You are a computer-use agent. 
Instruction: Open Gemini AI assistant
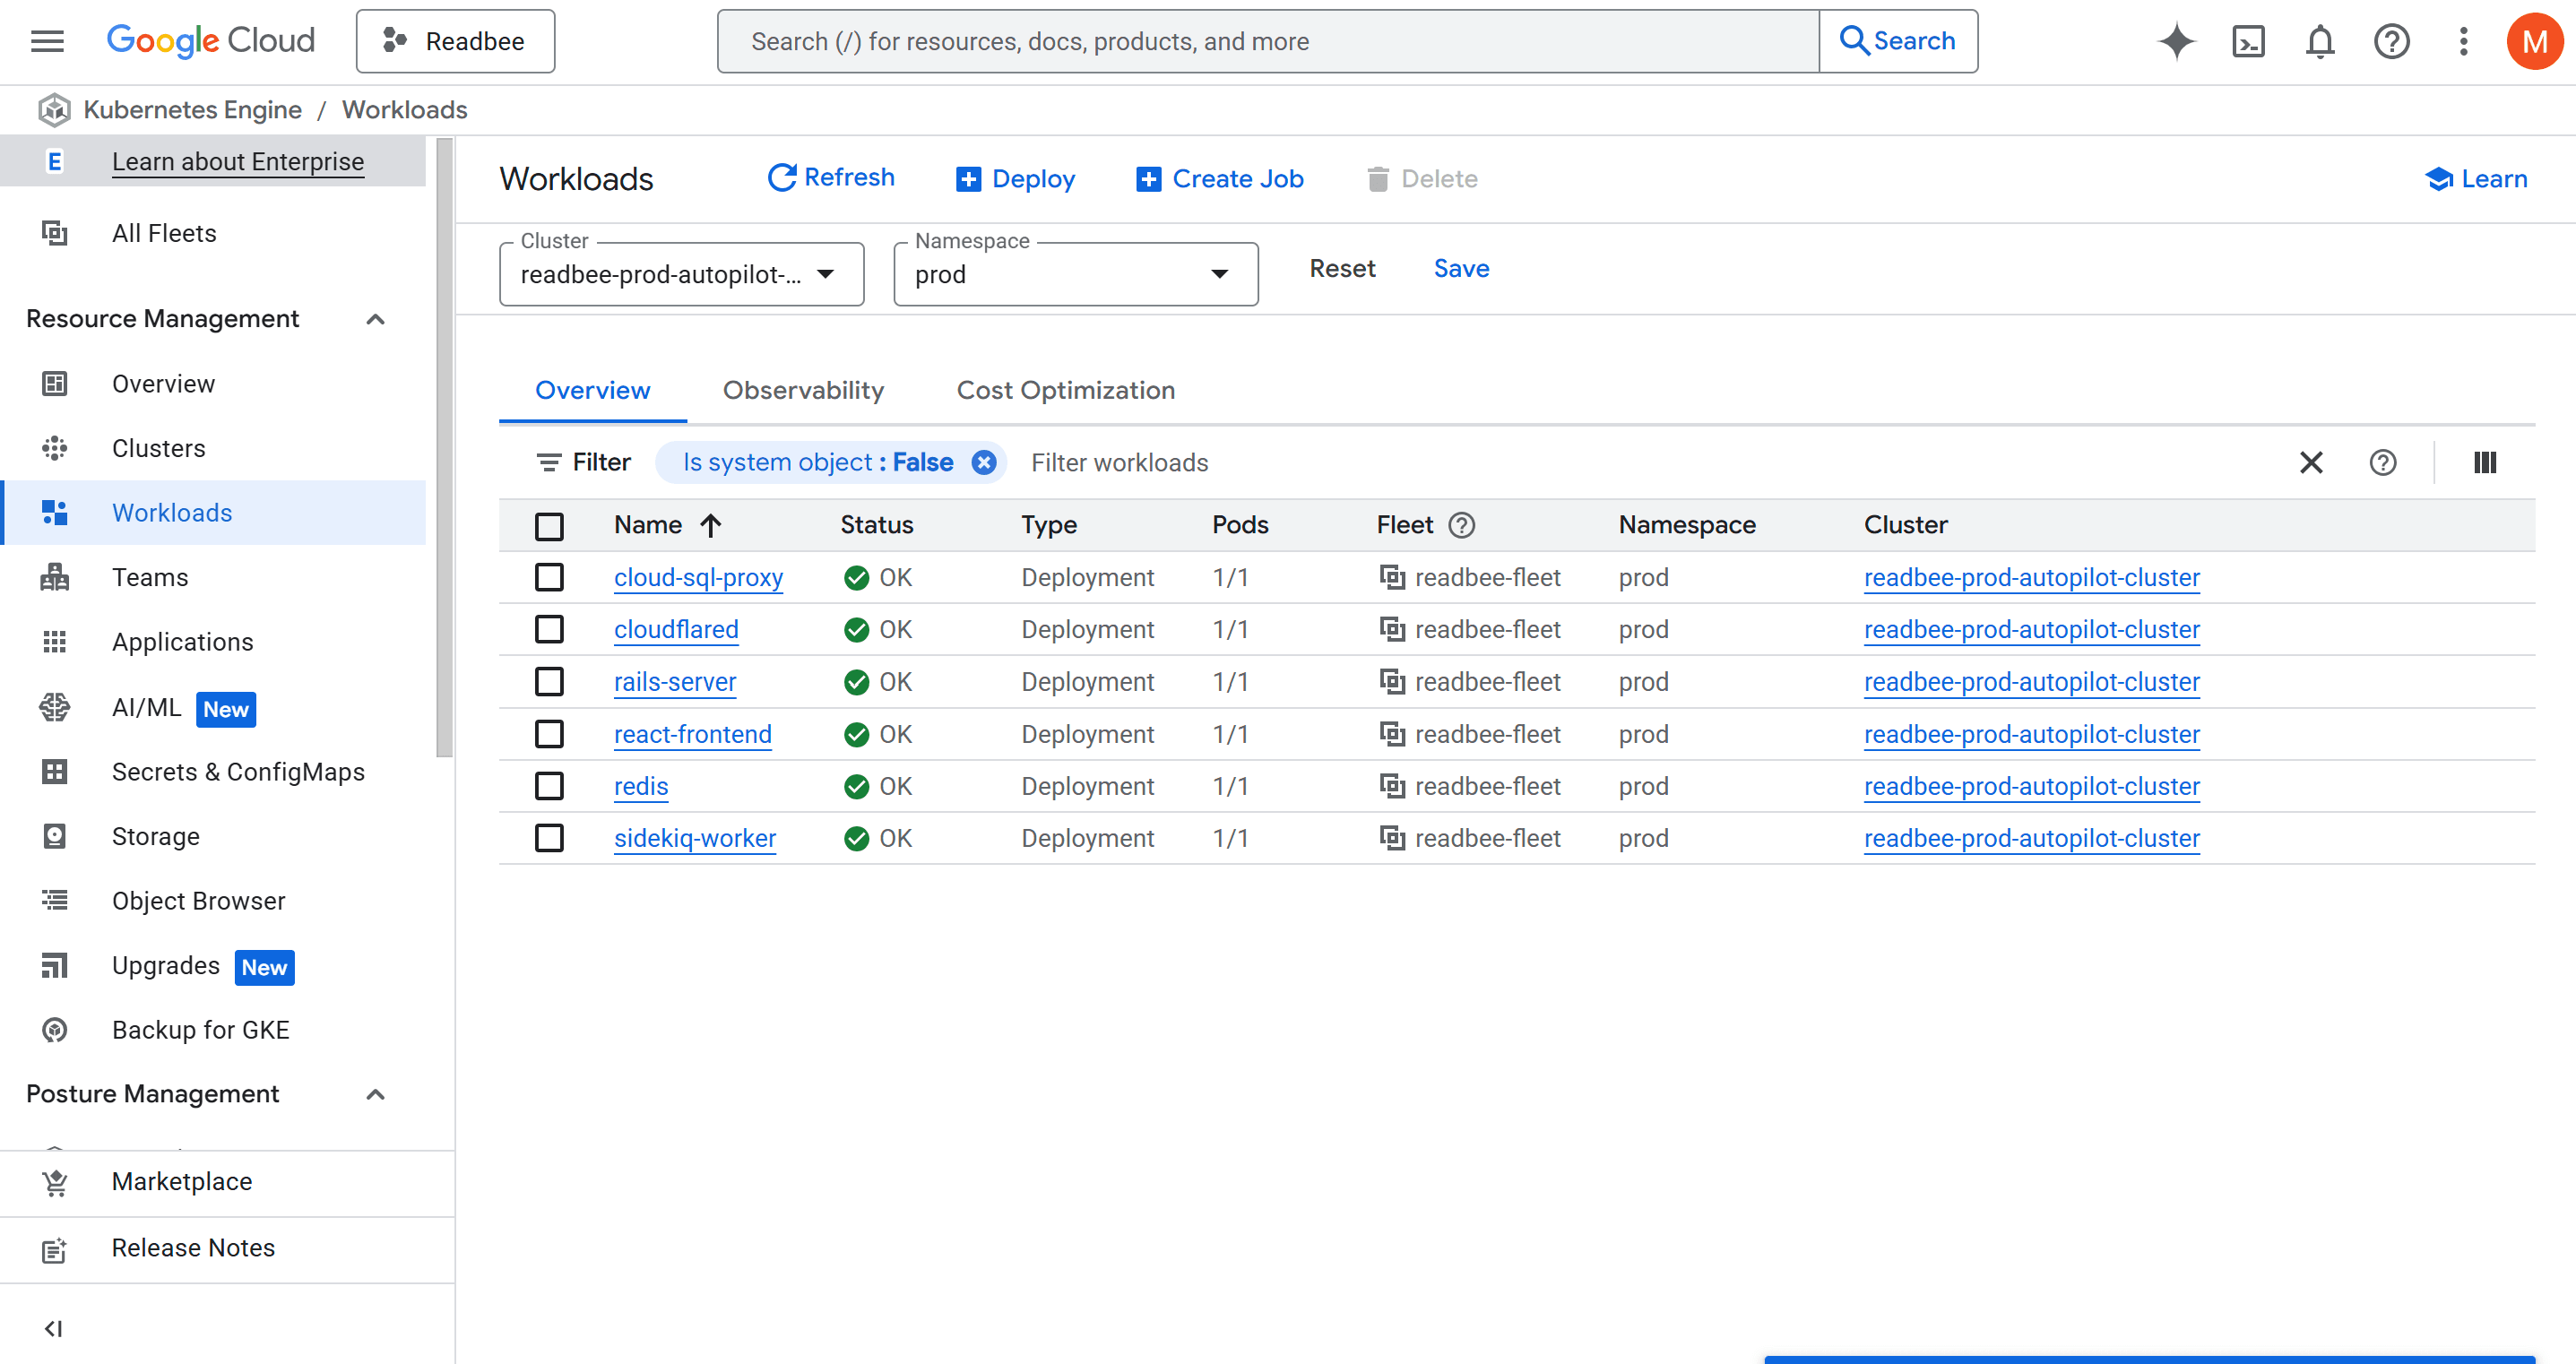(x=2176, y=41)
